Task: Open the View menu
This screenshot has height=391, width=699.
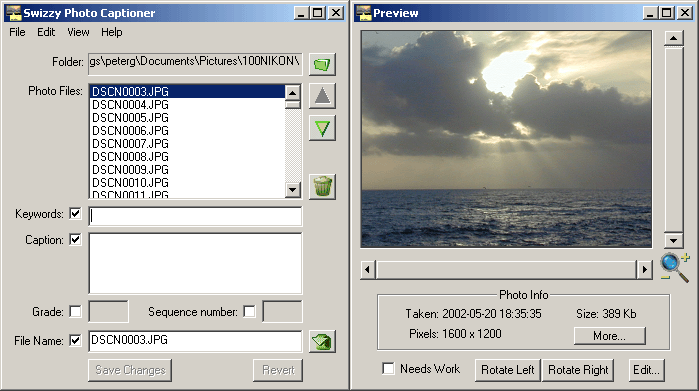Action: [78, 32]
